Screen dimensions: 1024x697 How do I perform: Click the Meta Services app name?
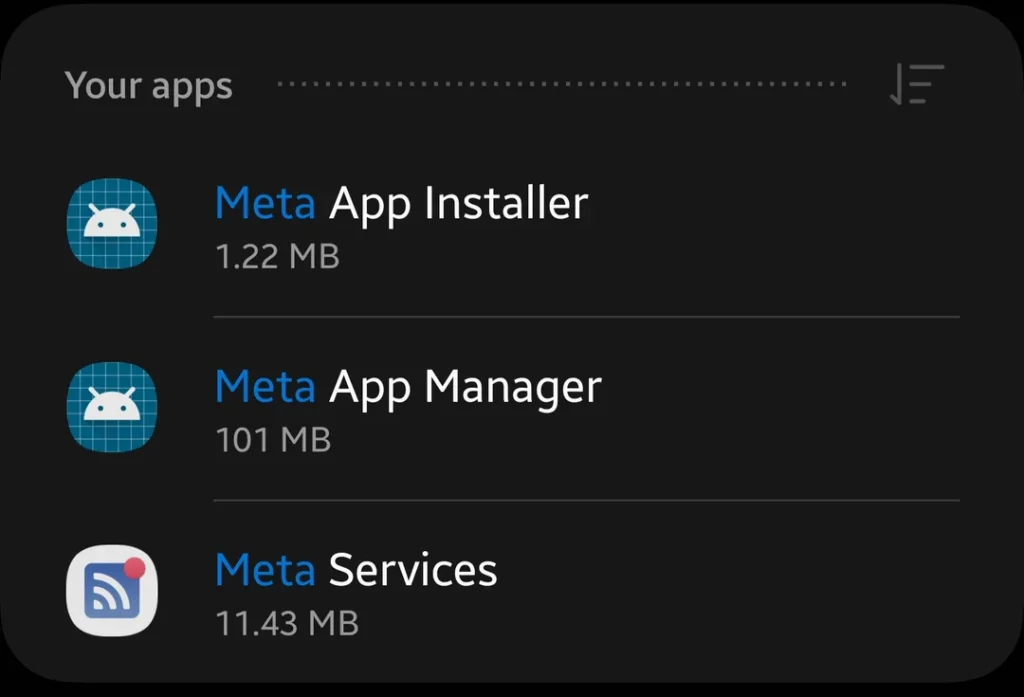pyautogui.click(x=355, y=570)
